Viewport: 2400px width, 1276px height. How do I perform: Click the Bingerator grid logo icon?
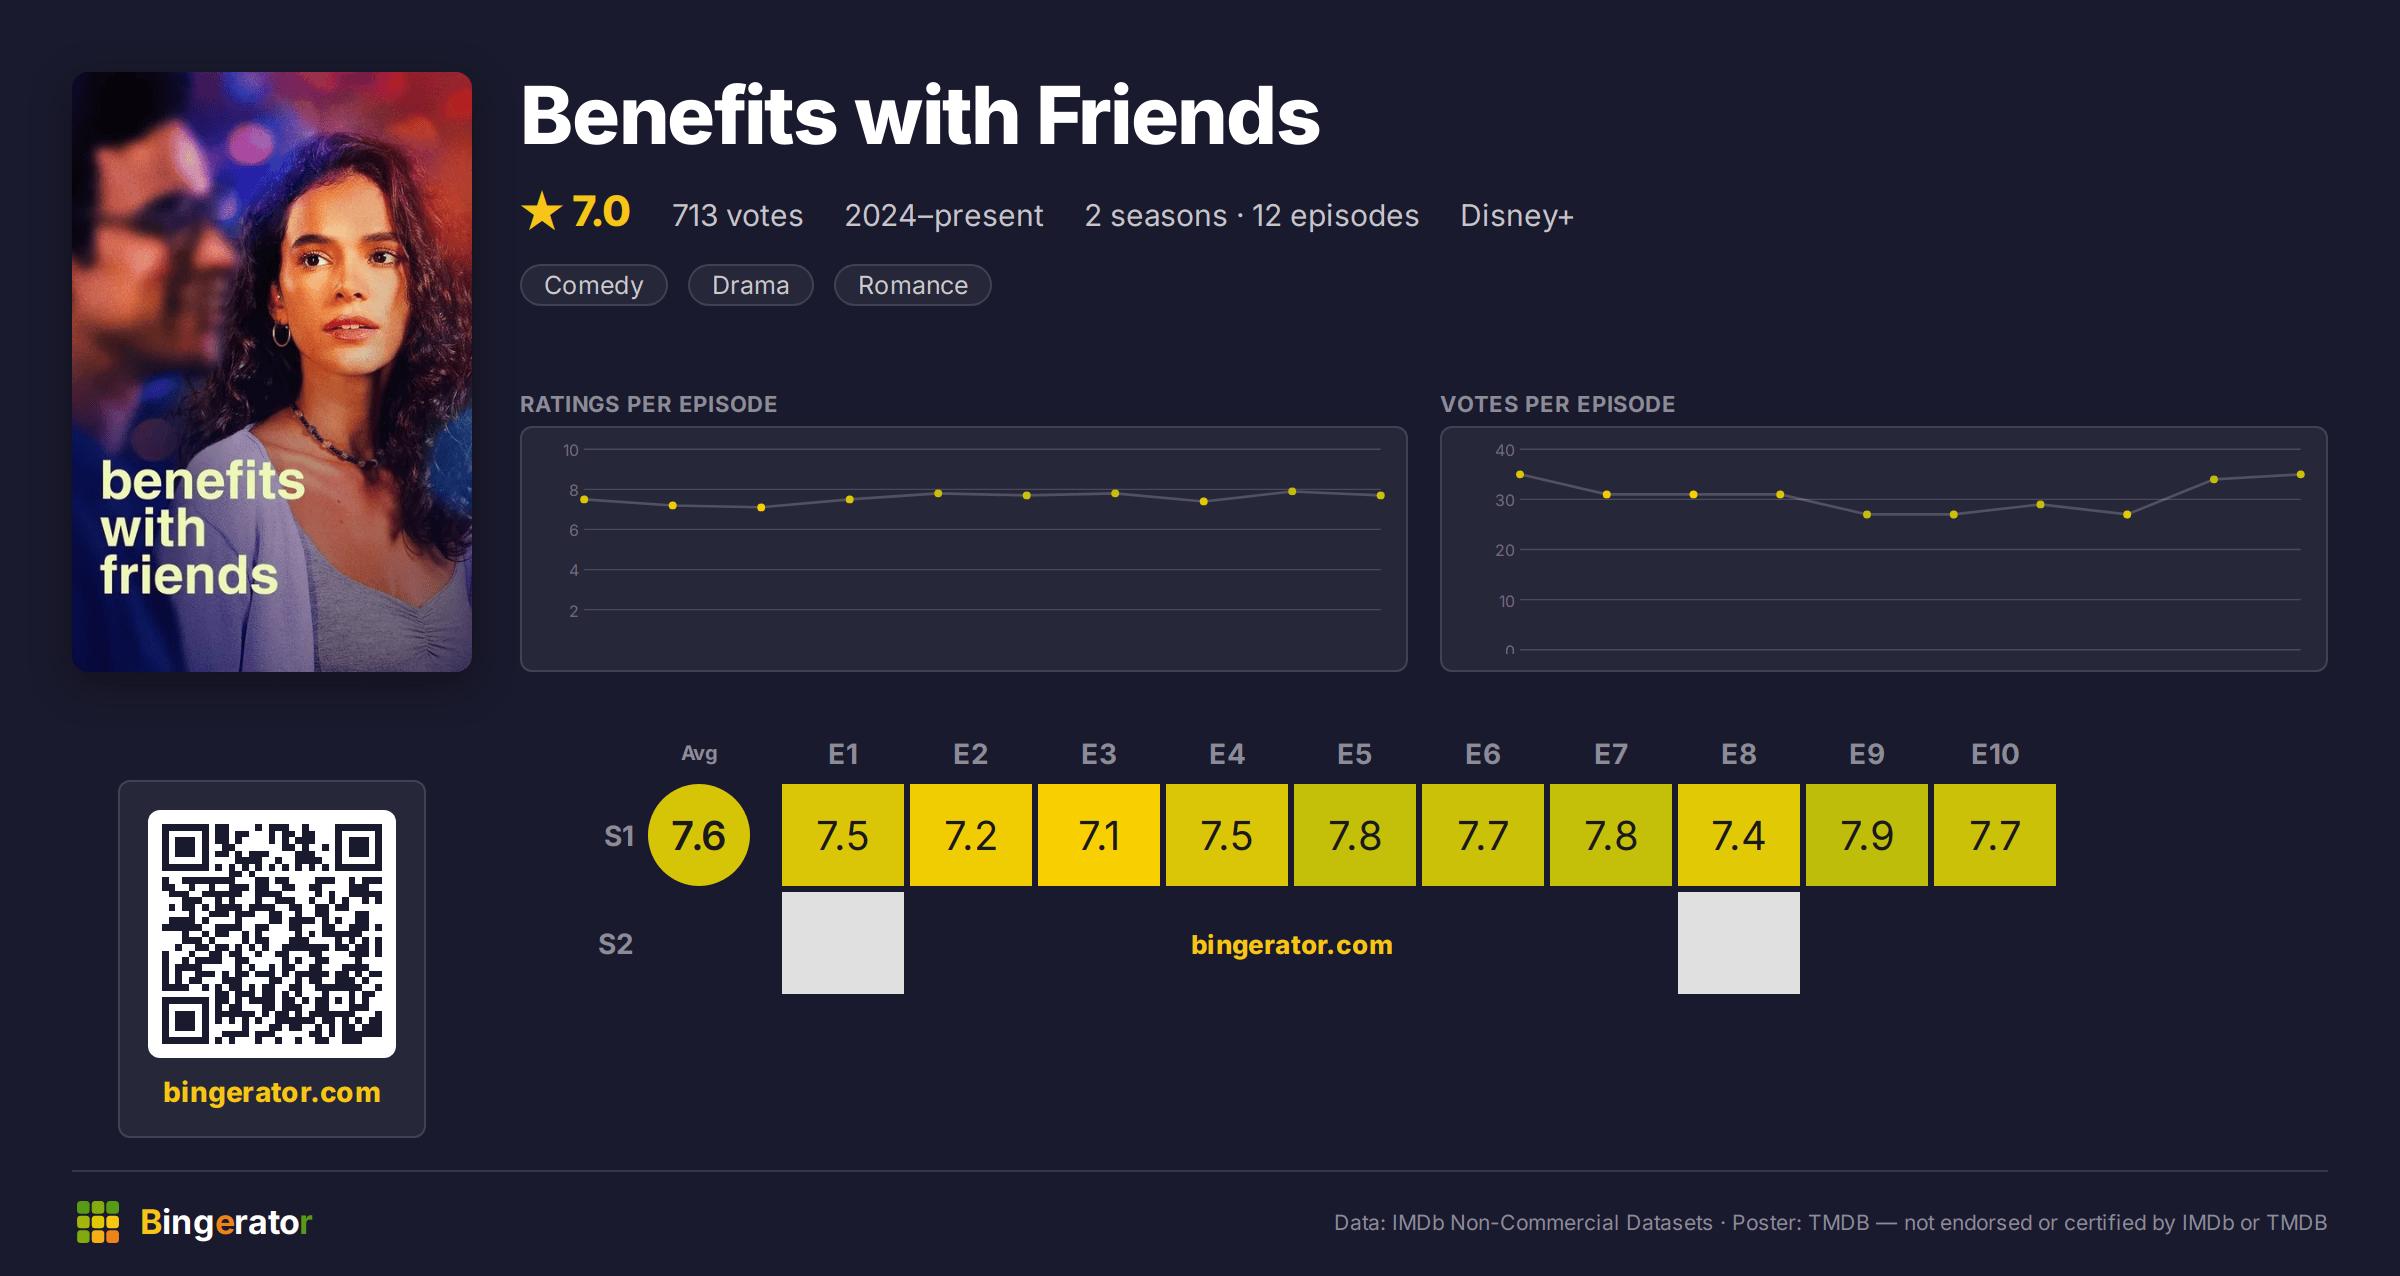pyautogui.click(x=98, y=1222)
